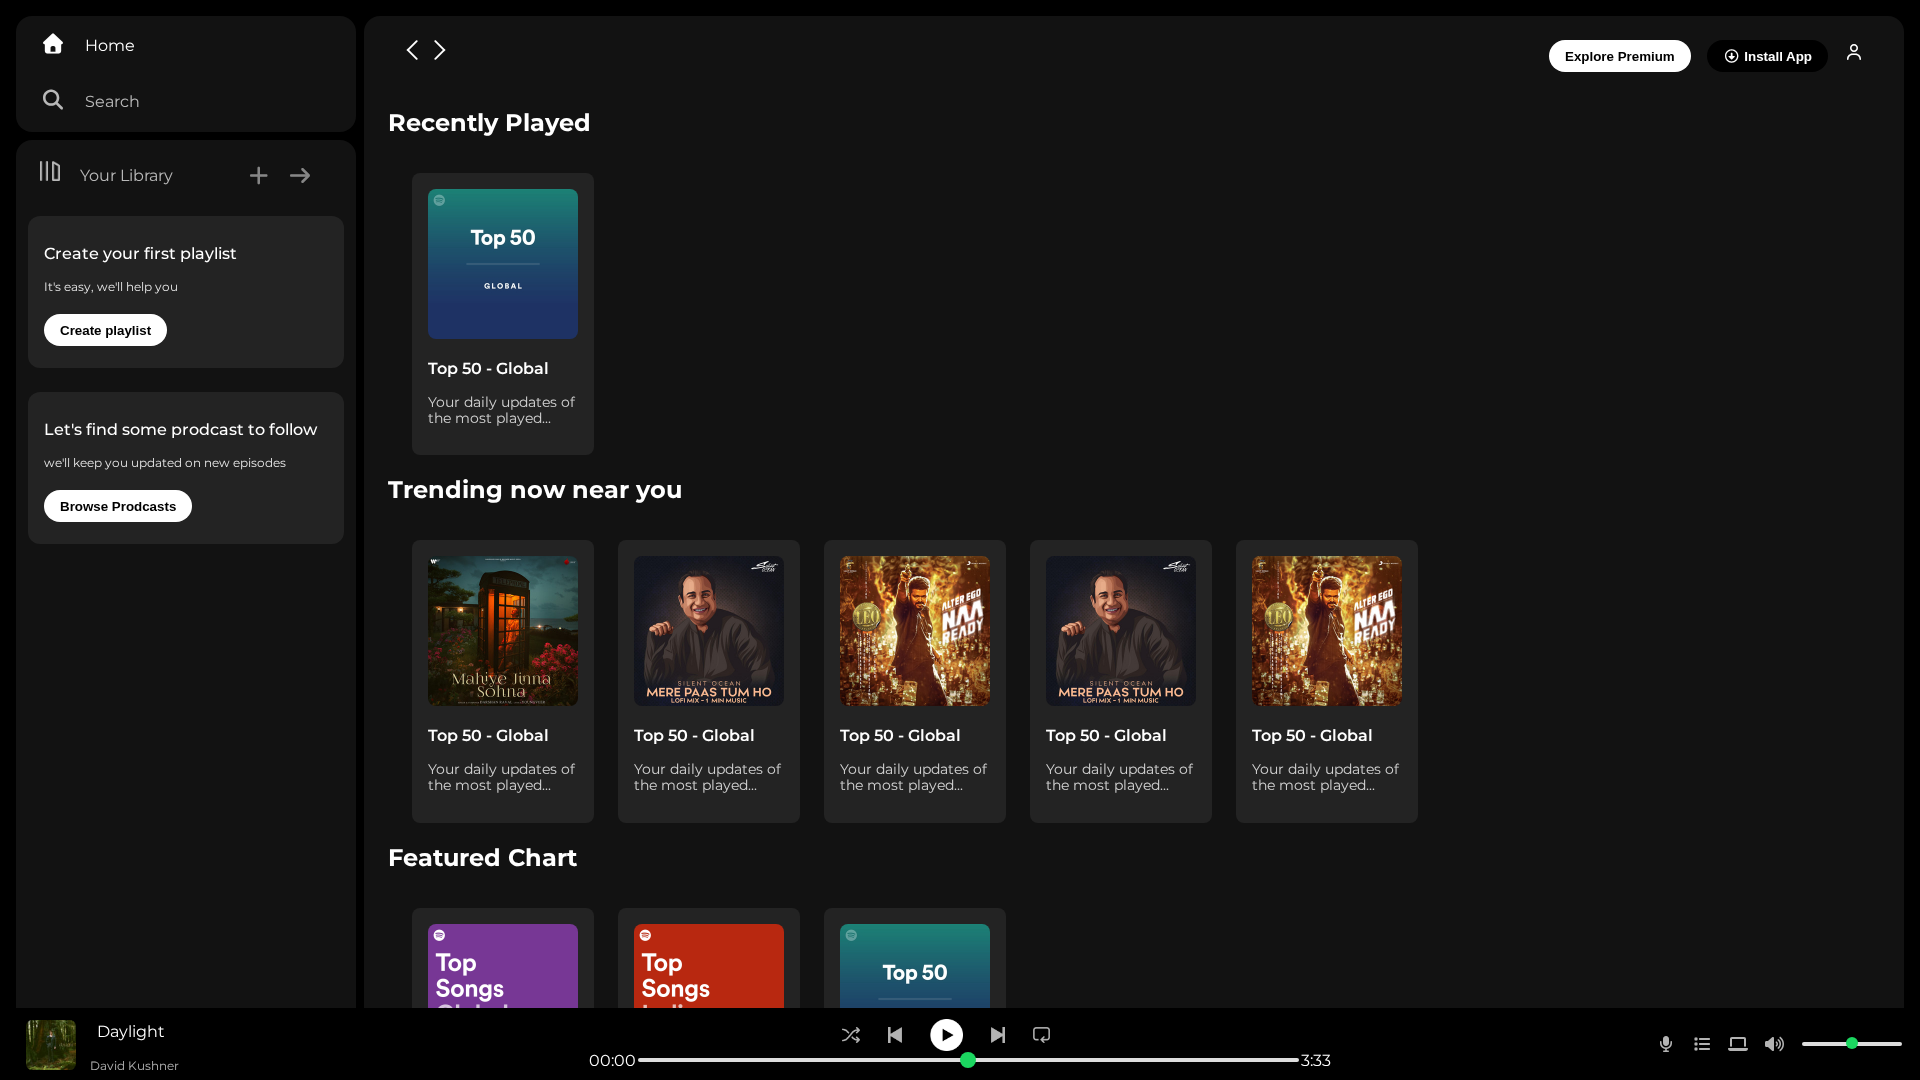The height and width of the screenshot is (1080, 1920).
Task: Open the play queue icon
Action: tap(1702, 1044)
